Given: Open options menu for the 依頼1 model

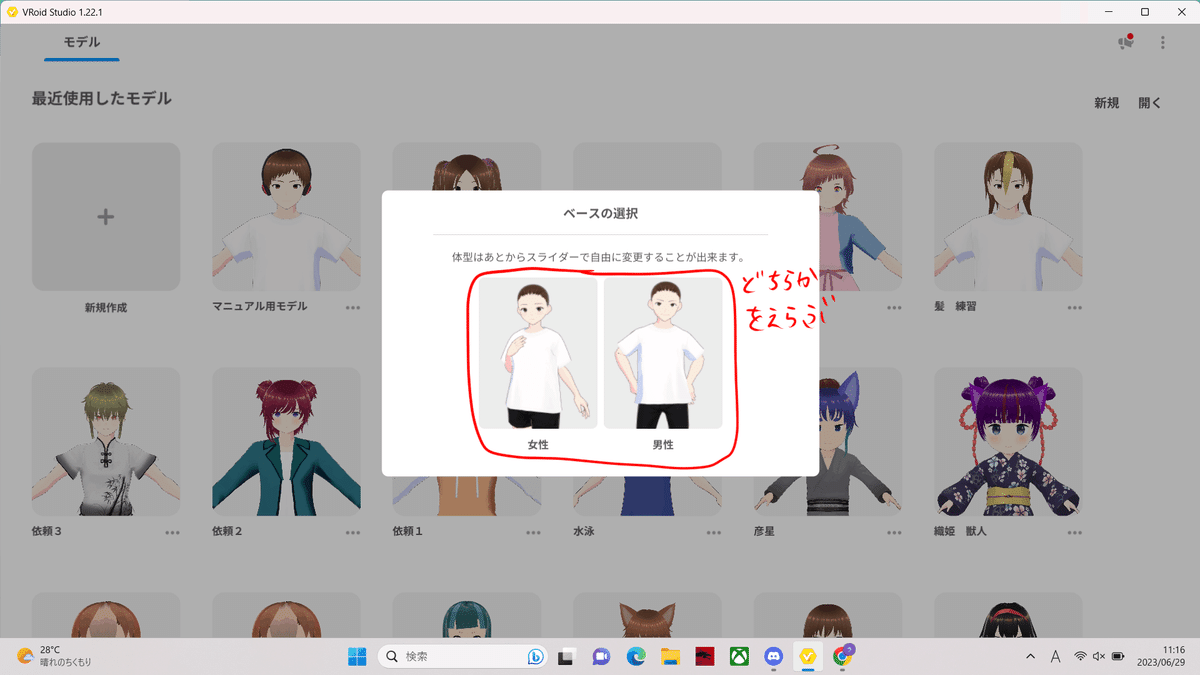Looking at the screenshot, I should [x=533, y=534].
